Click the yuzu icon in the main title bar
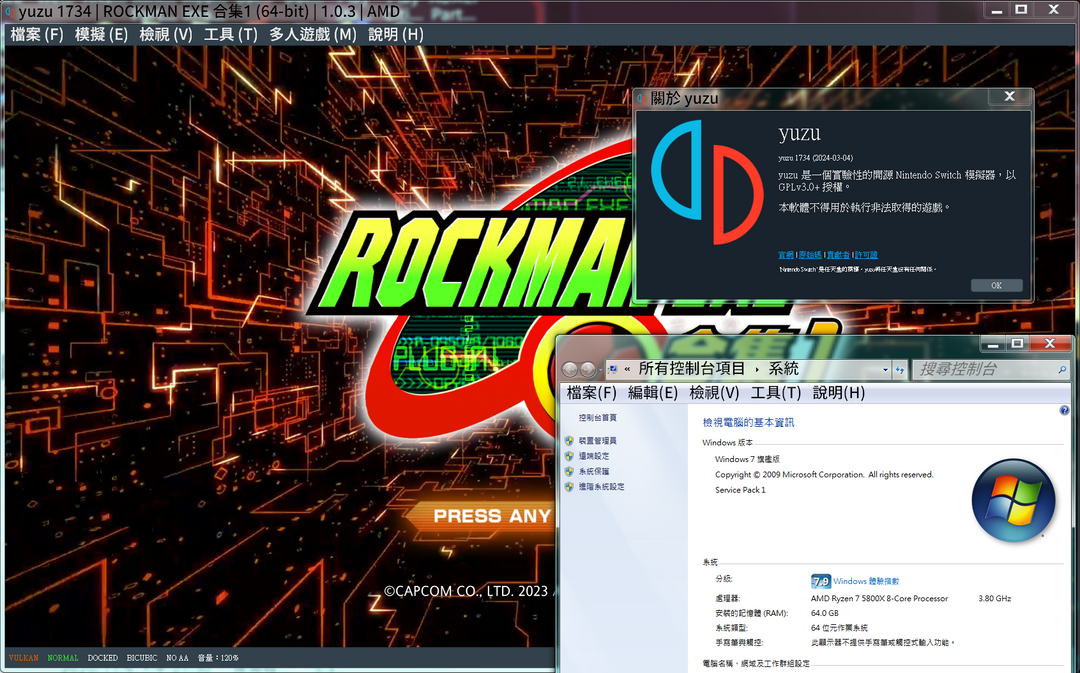Screen dimensions: 1080x673 (10, 12)
